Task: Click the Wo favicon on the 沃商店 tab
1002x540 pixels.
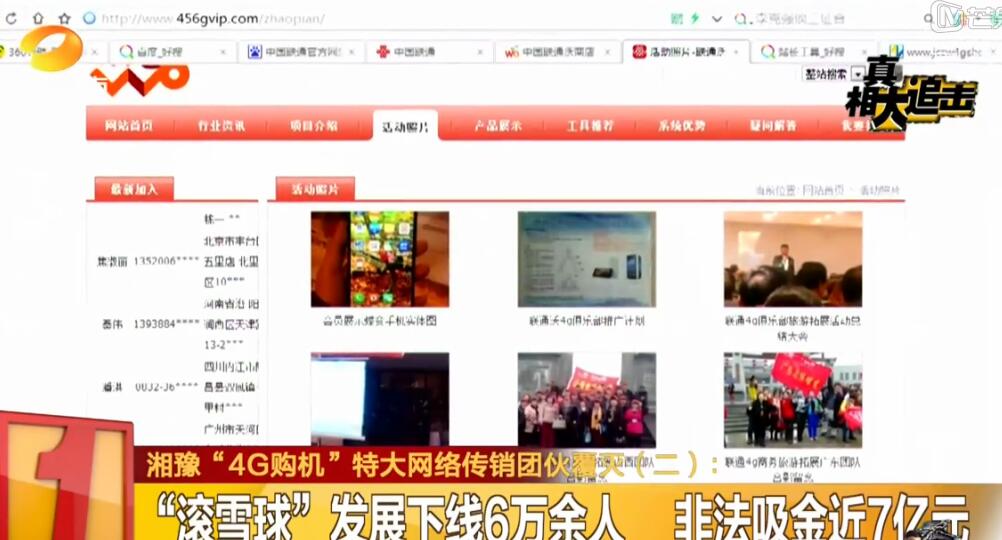Action: click(x=512, y=52)
